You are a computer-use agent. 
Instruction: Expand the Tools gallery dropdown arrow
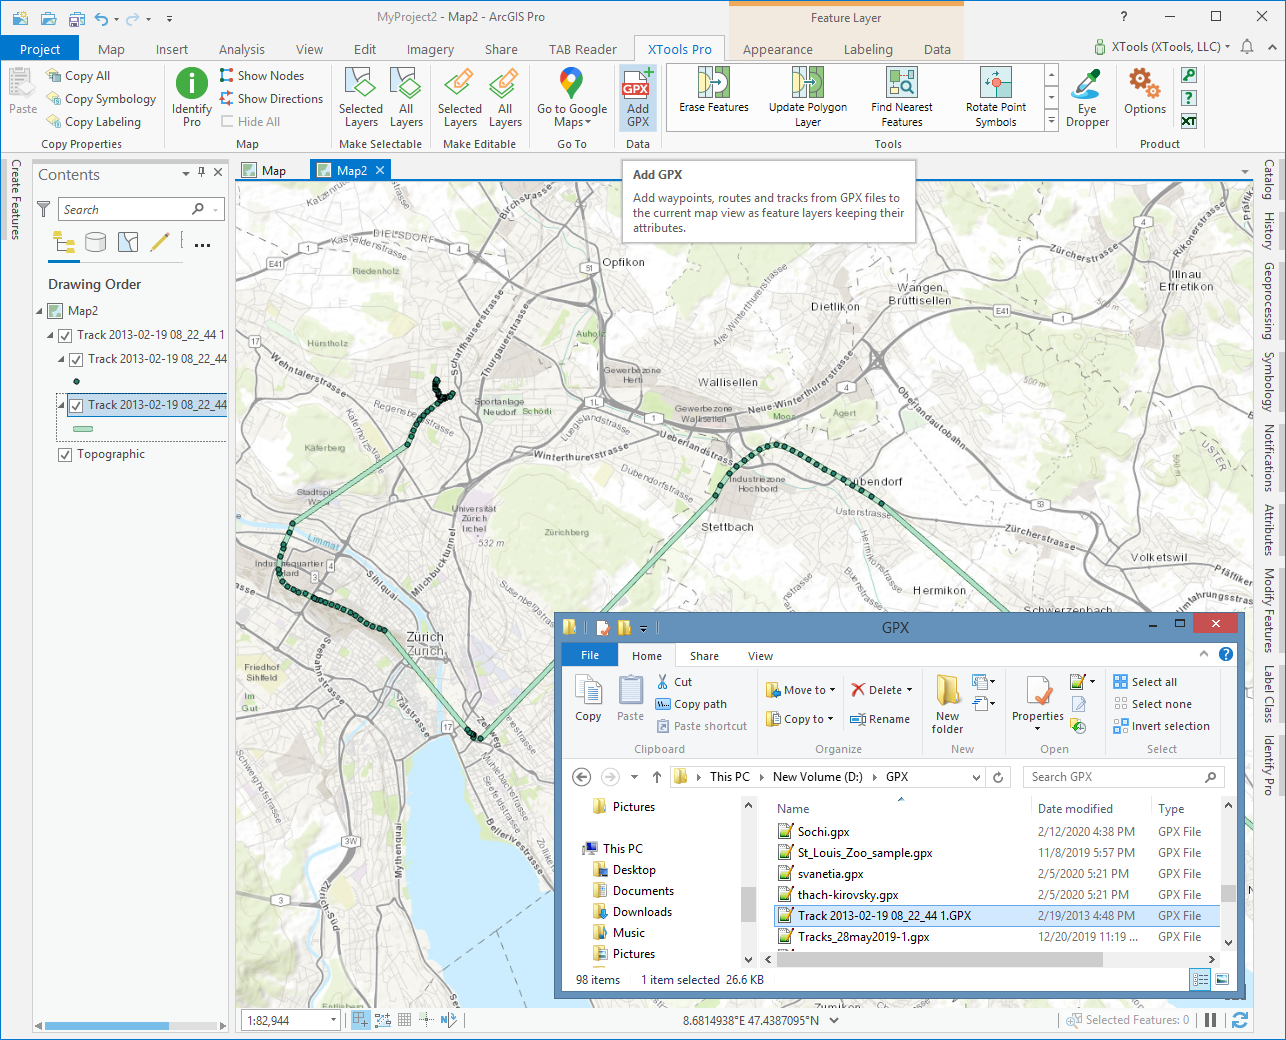click(x=1051, y=121)
